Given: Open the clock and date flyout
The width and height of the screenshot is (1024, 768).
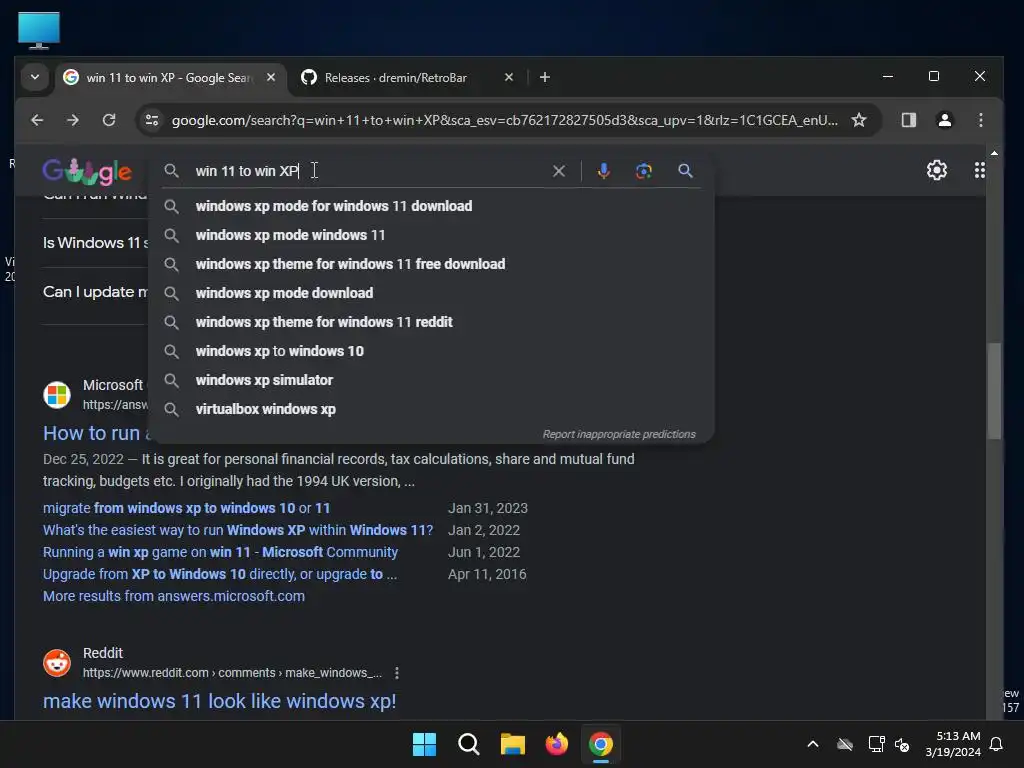Looking at the screenshot, I should click(x=953, y=744).
